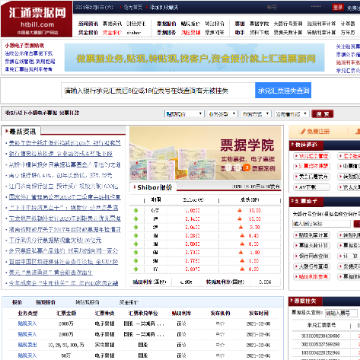Image resolution: width=360 pixels, height=360 pixels.
Task: Select banner slide indicator 3
Action: 246,168
